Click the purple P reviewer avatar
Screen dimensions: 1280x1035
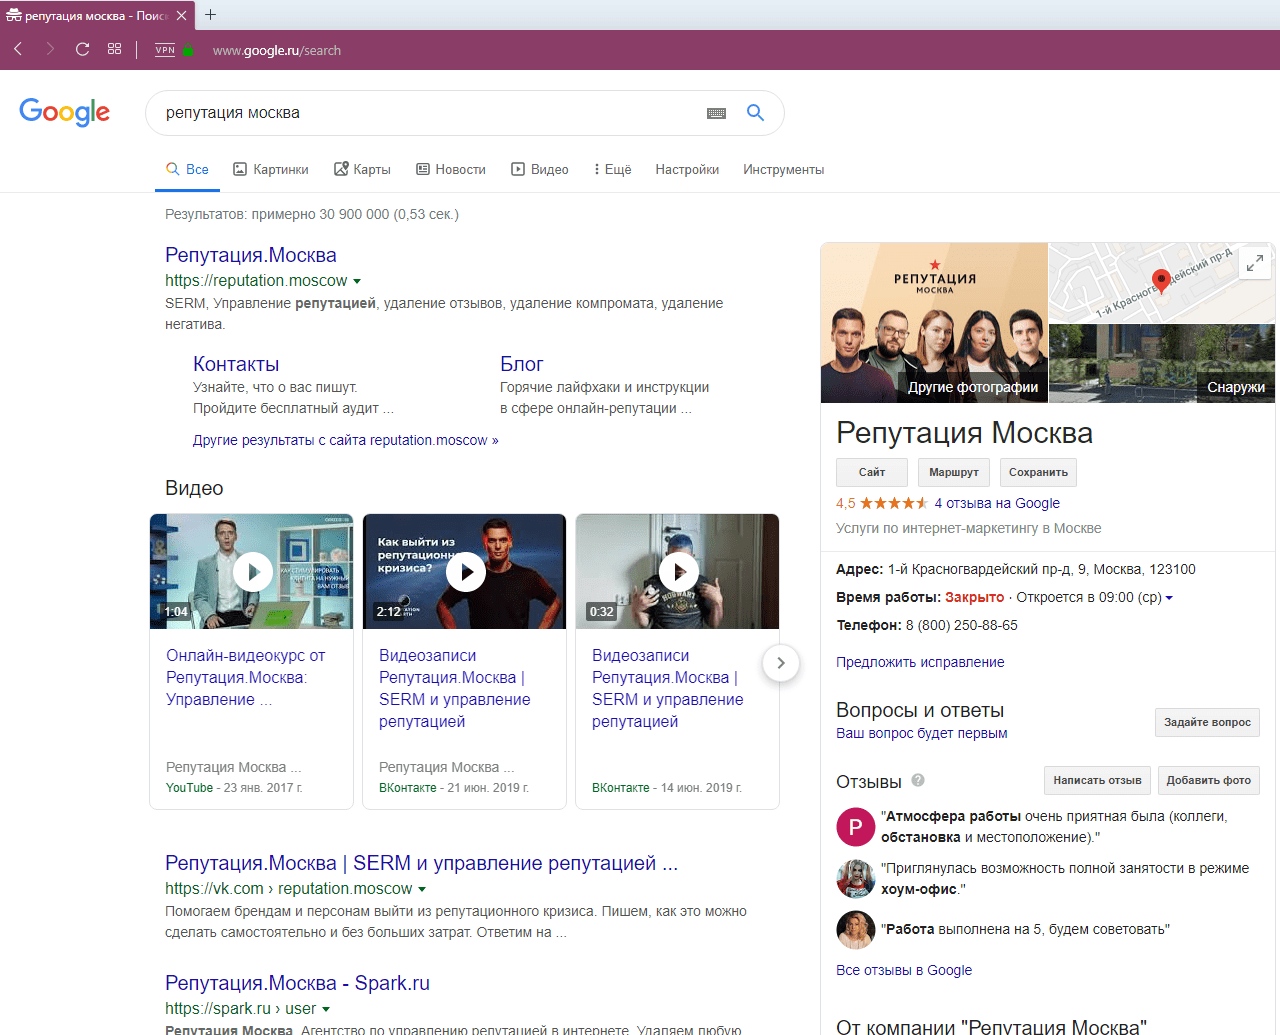(x=855, y=827)
